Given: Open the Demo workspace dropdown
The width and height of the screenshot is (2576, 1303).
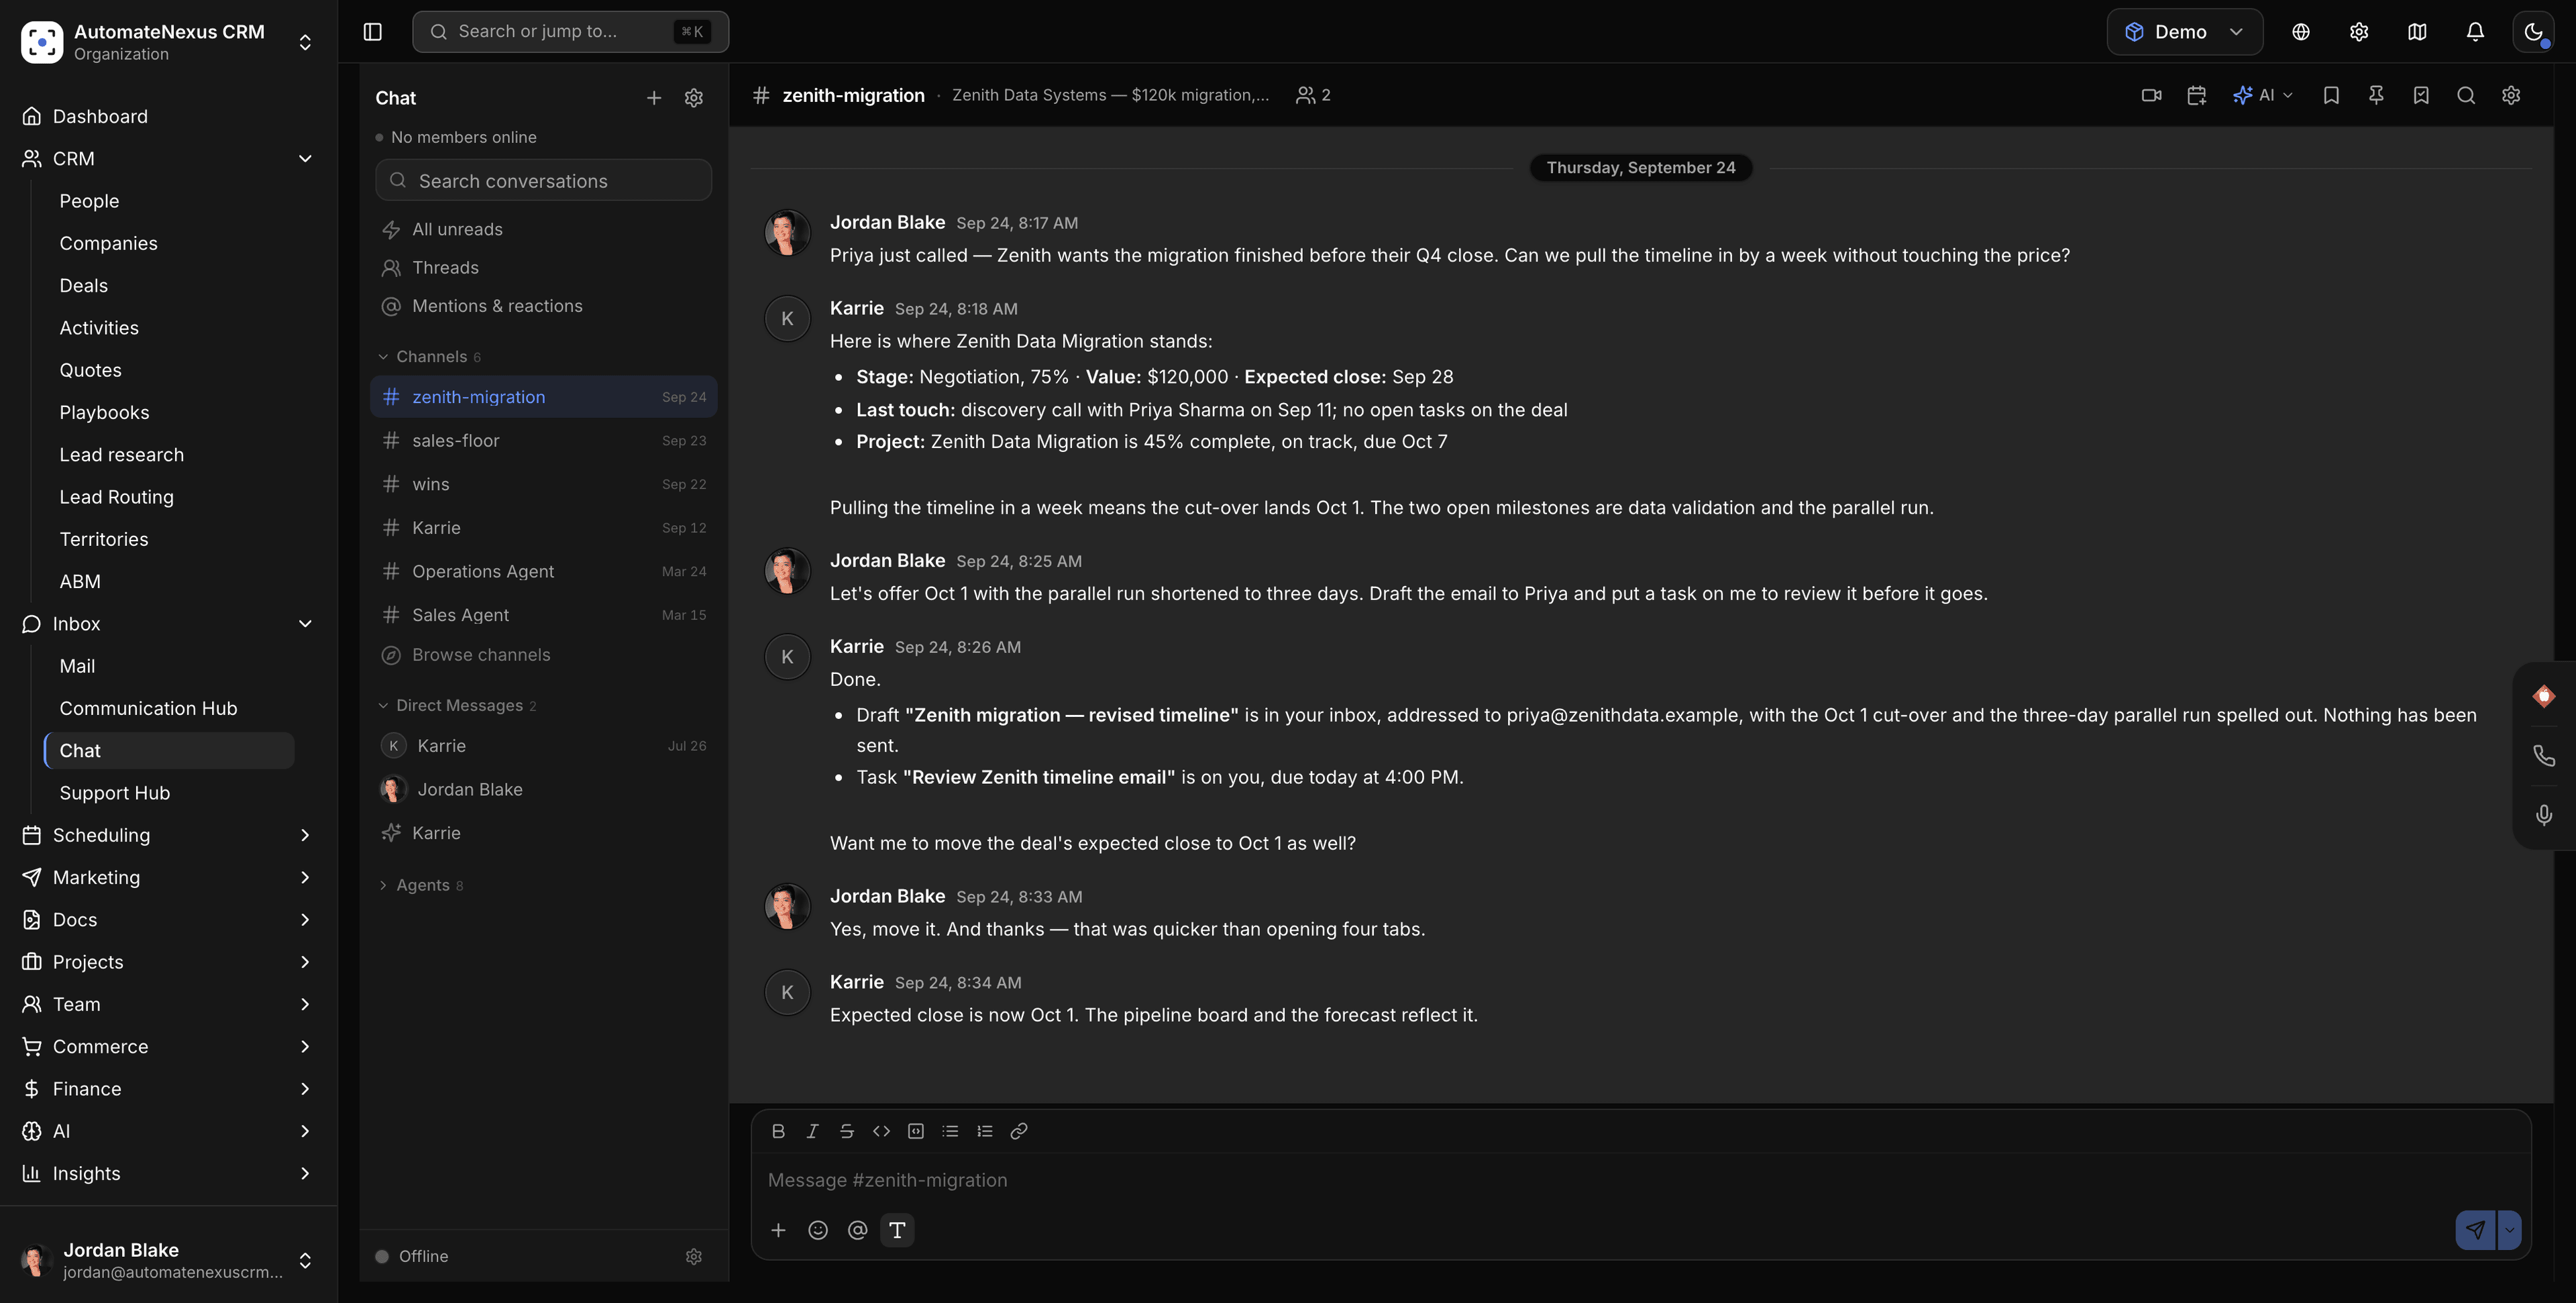Looking at the screenshot, I should [x=2184, y=32].
